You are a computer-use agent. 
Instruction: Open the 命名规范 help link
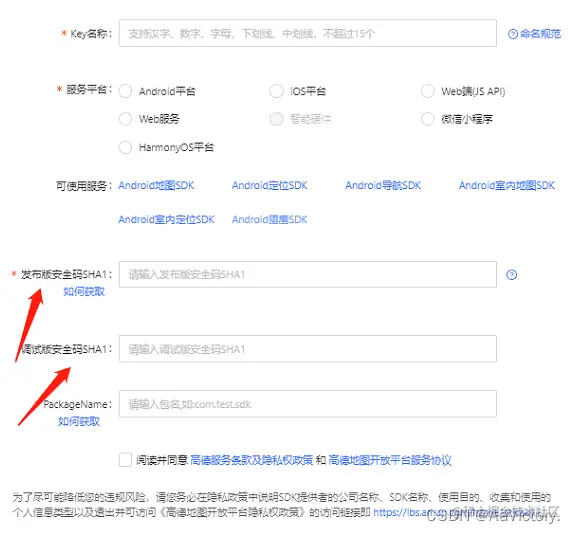pos(540,34)
